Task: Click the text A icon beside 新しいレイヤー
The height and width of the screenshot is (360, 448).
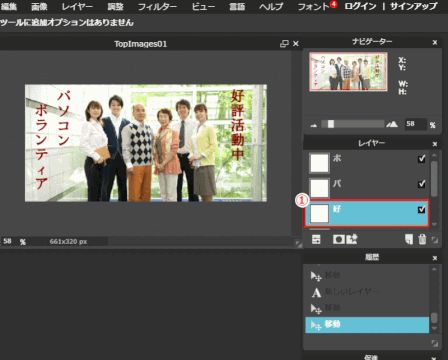Action: click(x=316, y=292)
